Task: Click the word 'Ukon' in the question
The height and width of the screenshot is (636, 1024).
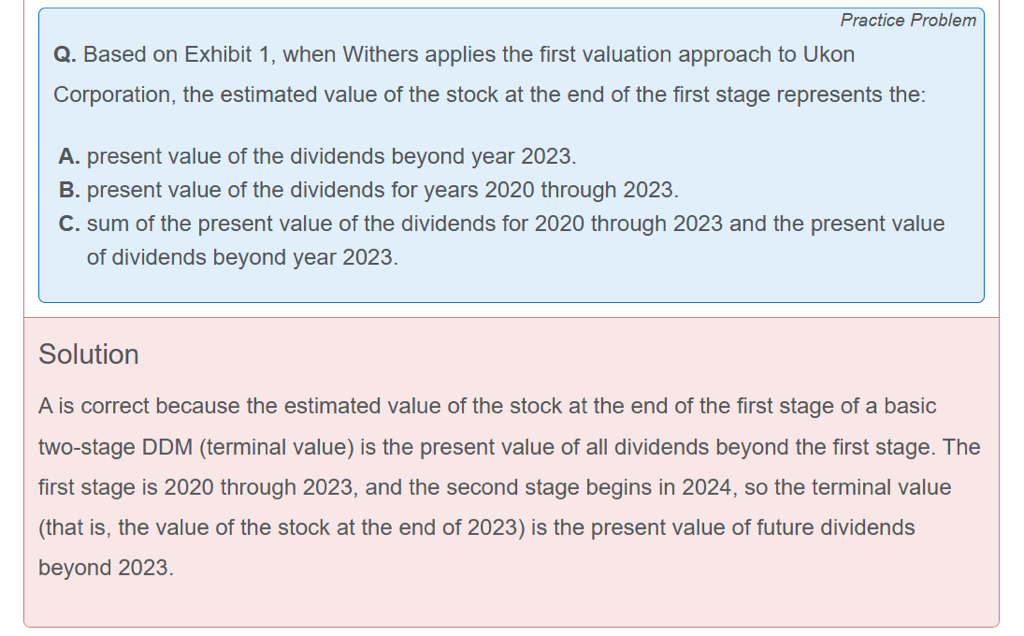Action: click(829, 55)
